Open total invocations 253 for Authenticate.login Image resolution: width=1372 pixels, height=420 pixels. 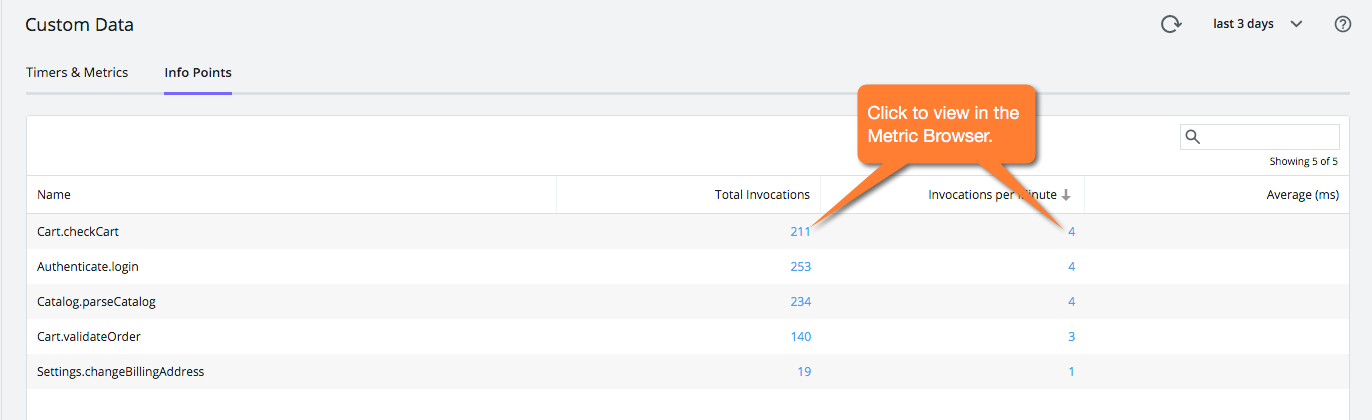click(x=799, y=266)
